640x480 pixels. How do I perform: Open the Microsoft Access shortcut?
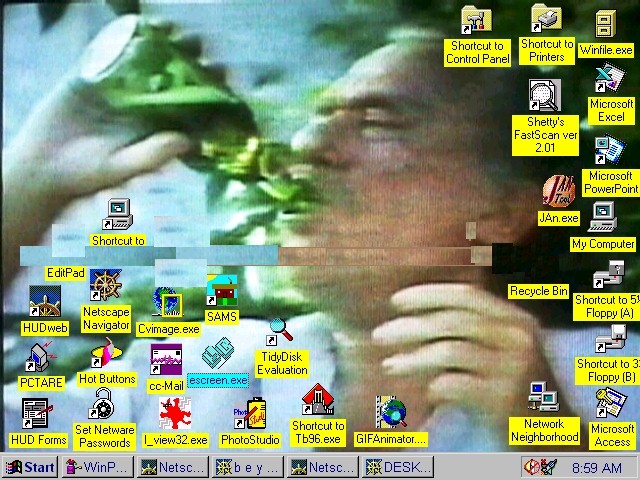610,404
